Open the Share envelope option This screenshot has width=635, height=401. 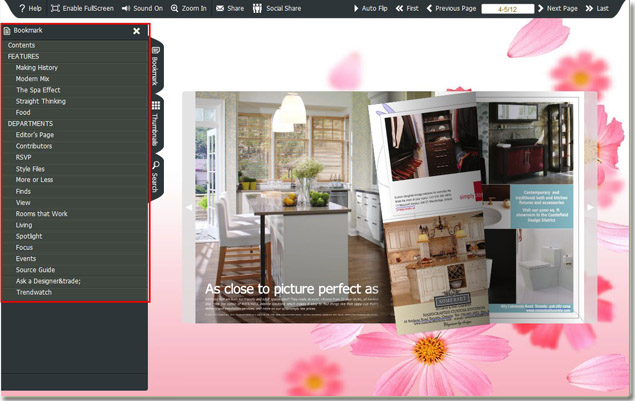coord(230,8)
